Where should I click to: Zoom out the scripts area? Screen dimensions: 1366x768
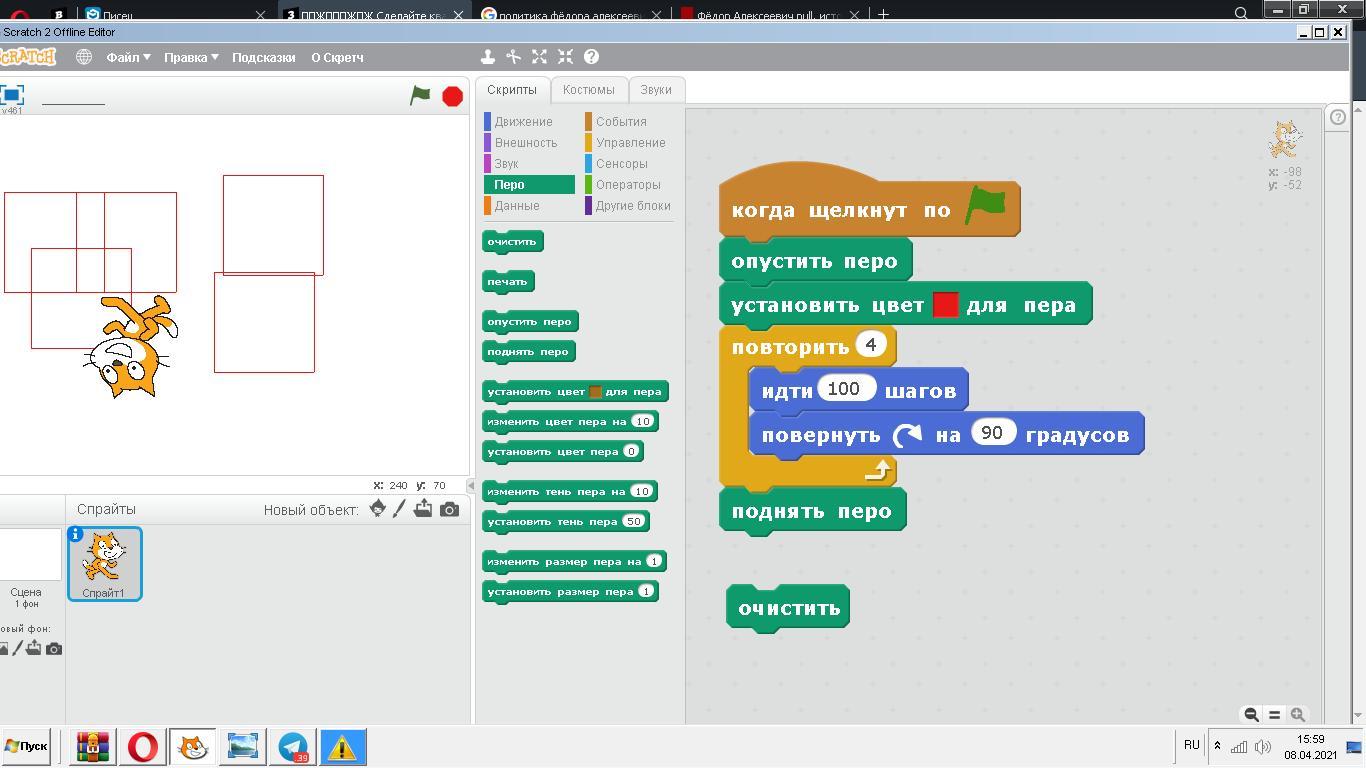click(1251, 714)
